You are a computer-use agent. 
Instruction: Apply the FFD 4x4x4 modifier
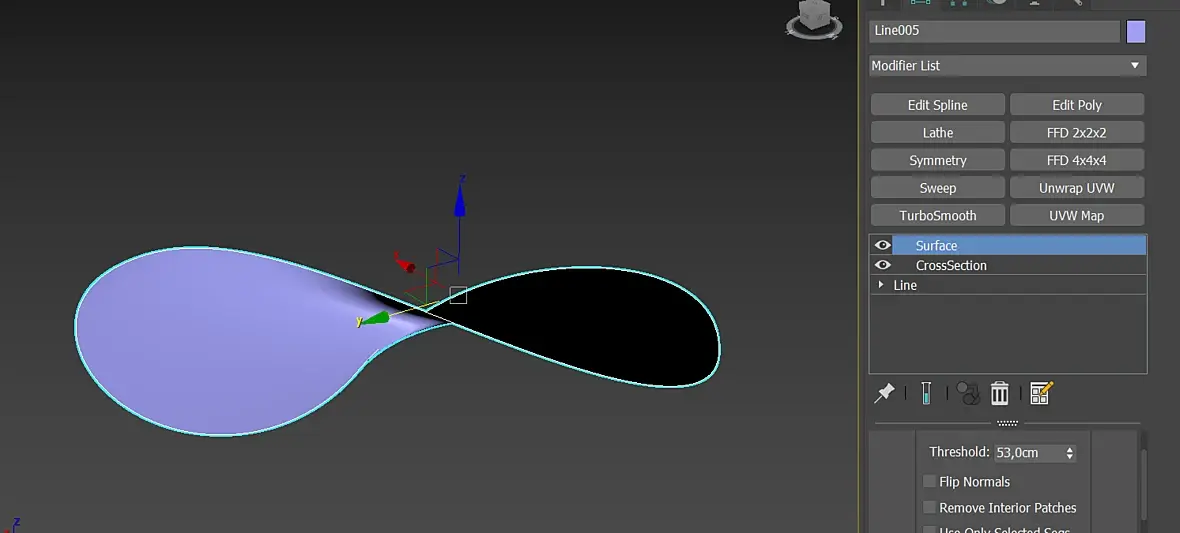click(1077, 160)
